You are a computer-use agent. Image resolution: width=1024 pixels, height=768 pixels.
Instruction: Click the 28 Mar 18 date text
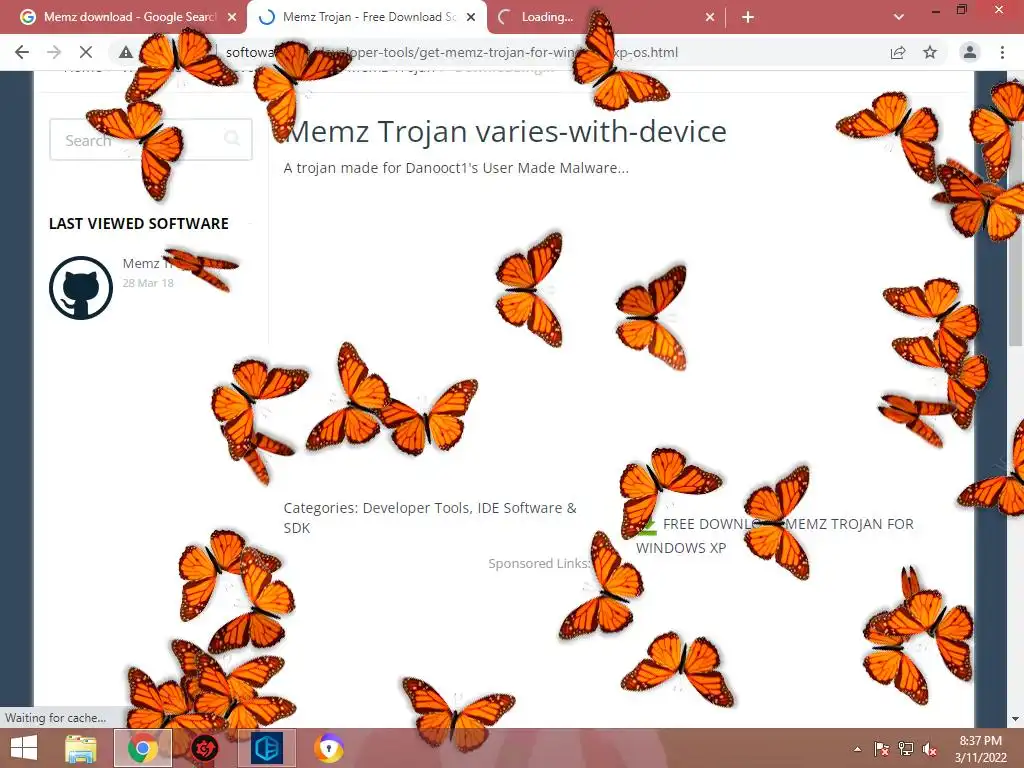148,283
